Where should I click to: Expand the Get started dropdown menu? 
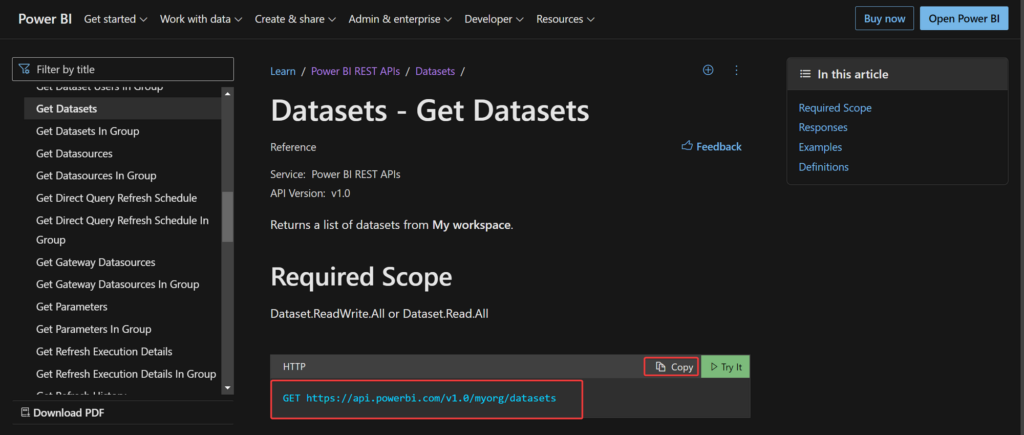(x=115, y=19)
